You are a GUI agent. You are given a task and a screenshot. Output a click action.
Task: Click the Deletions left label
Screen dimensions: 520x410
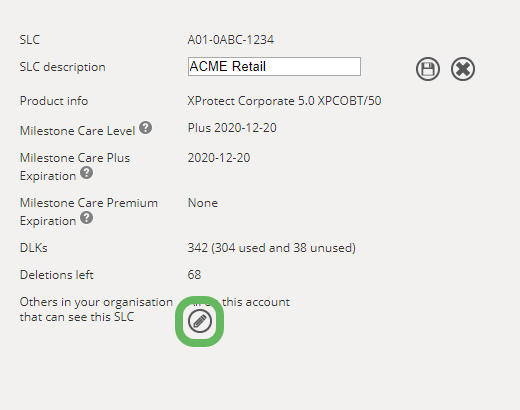(57, 275)
